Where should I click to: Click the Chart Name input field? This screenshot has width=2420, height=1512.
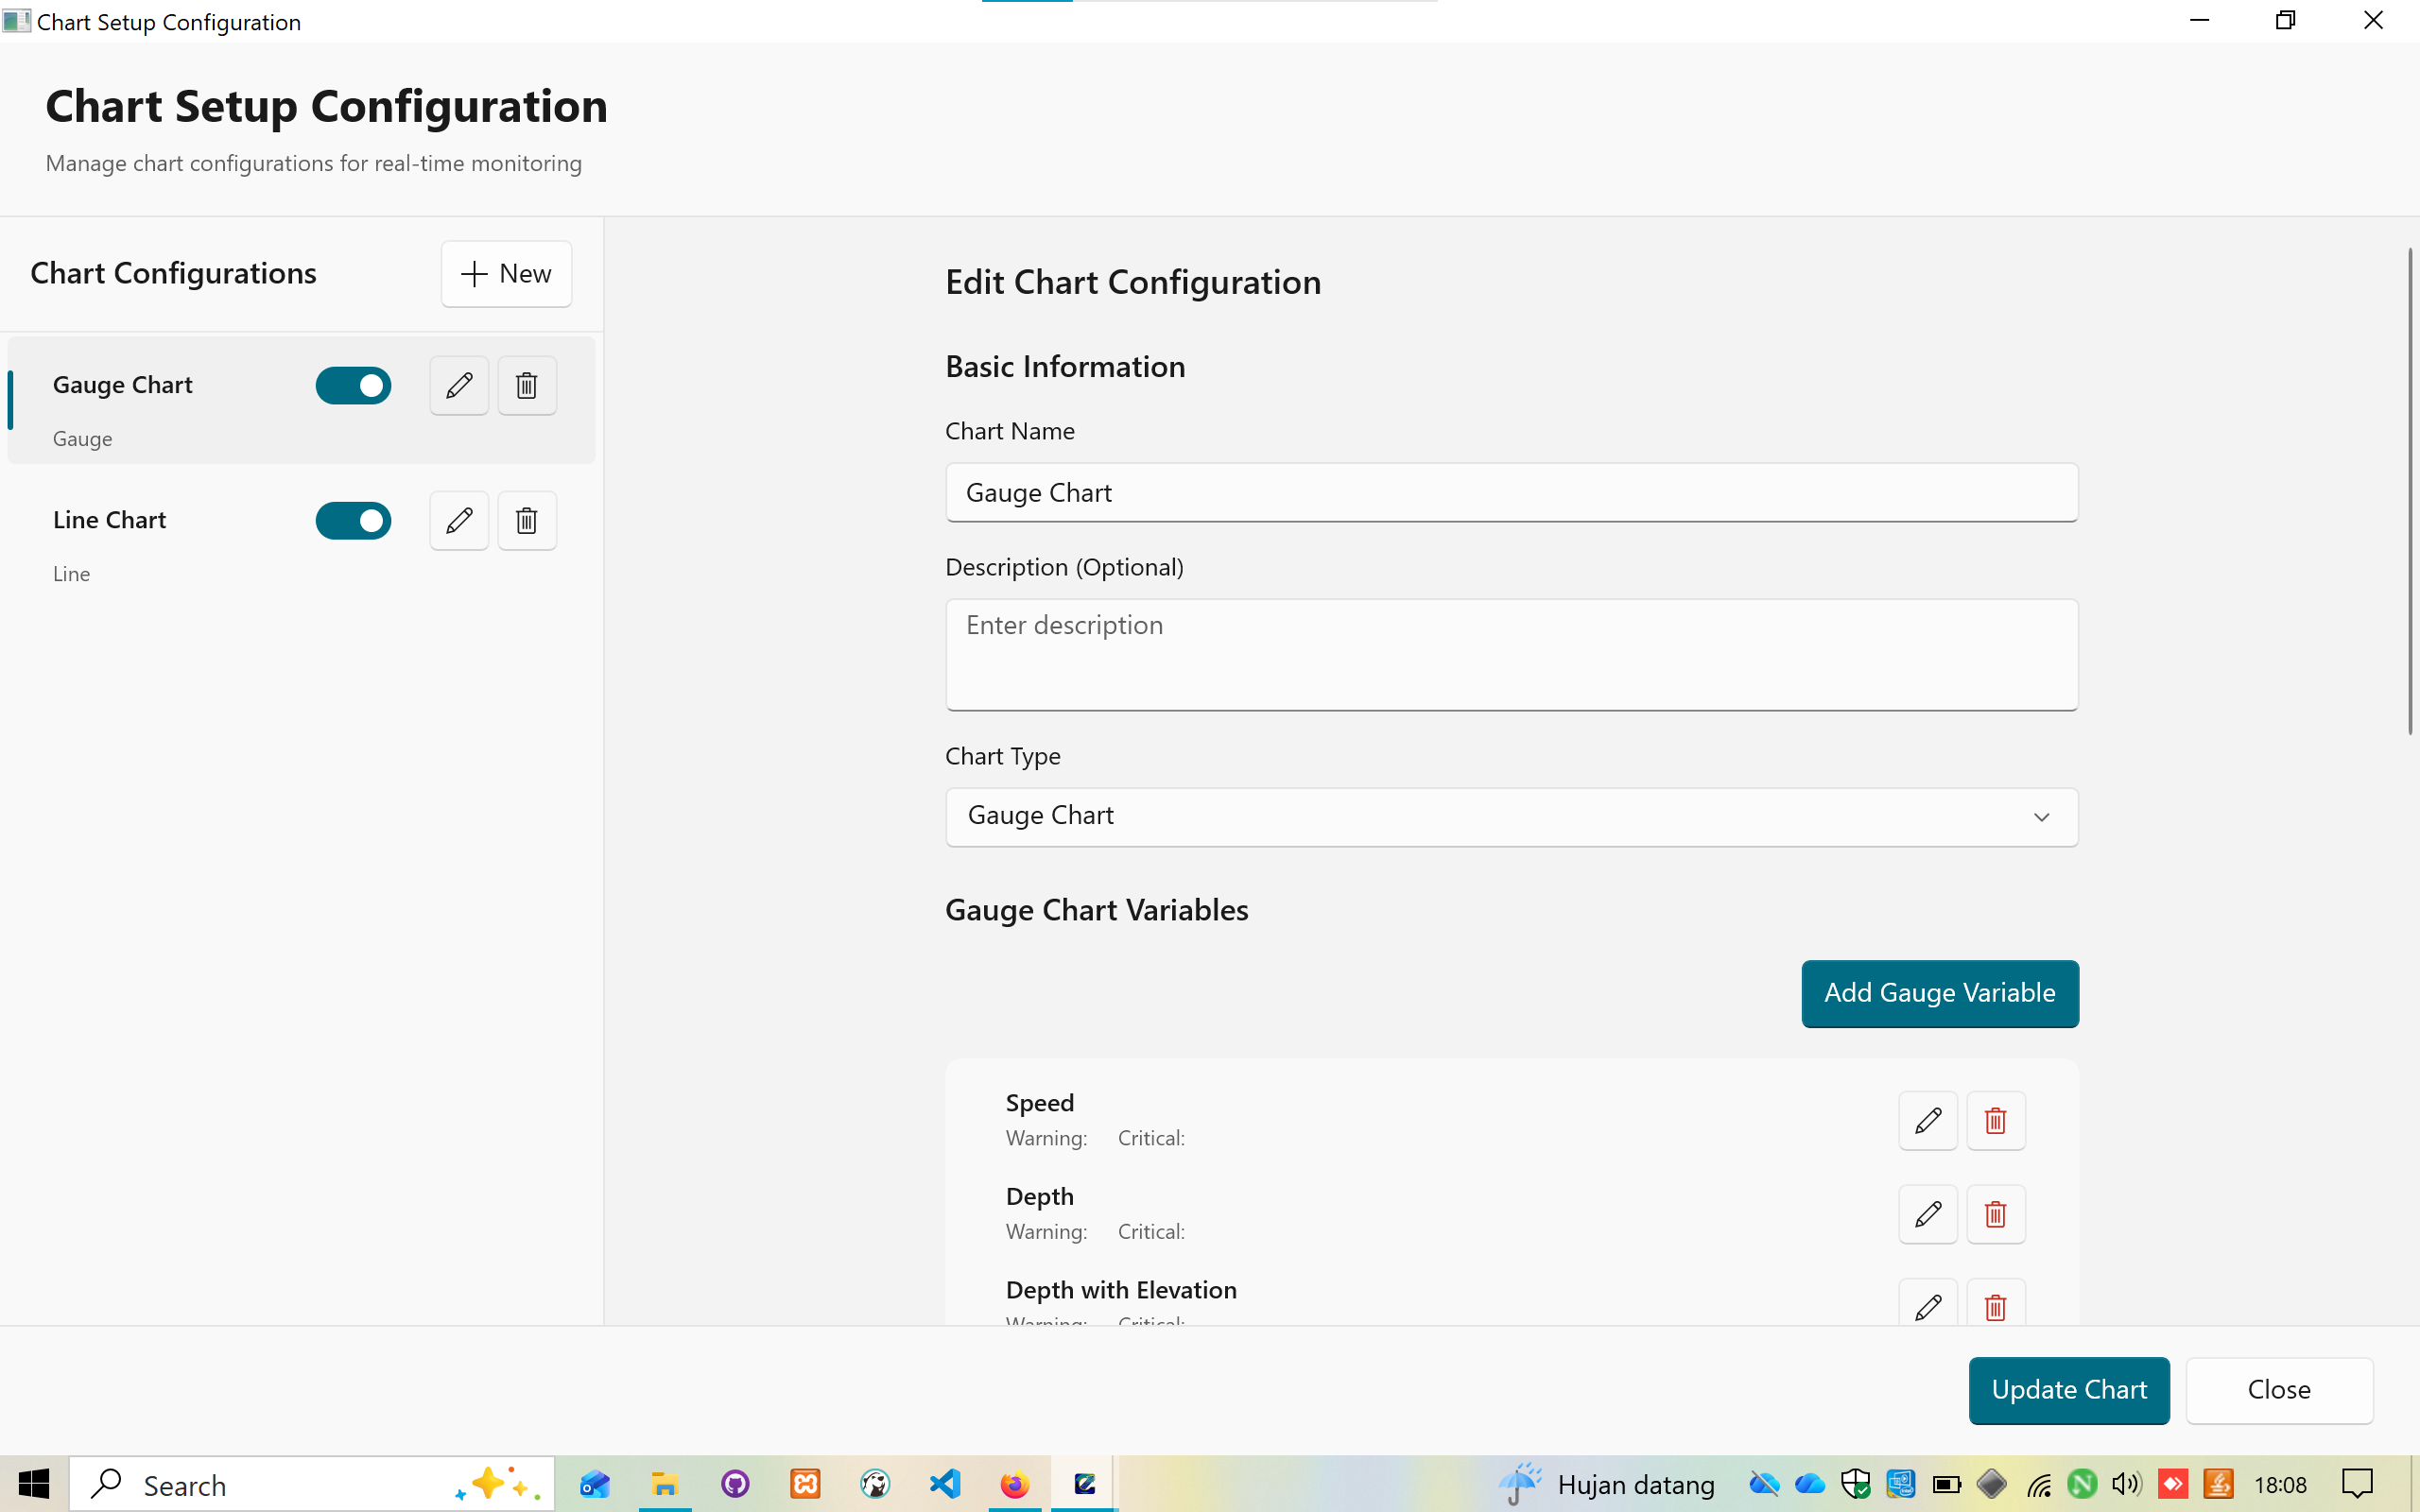tap(1511, 492)
